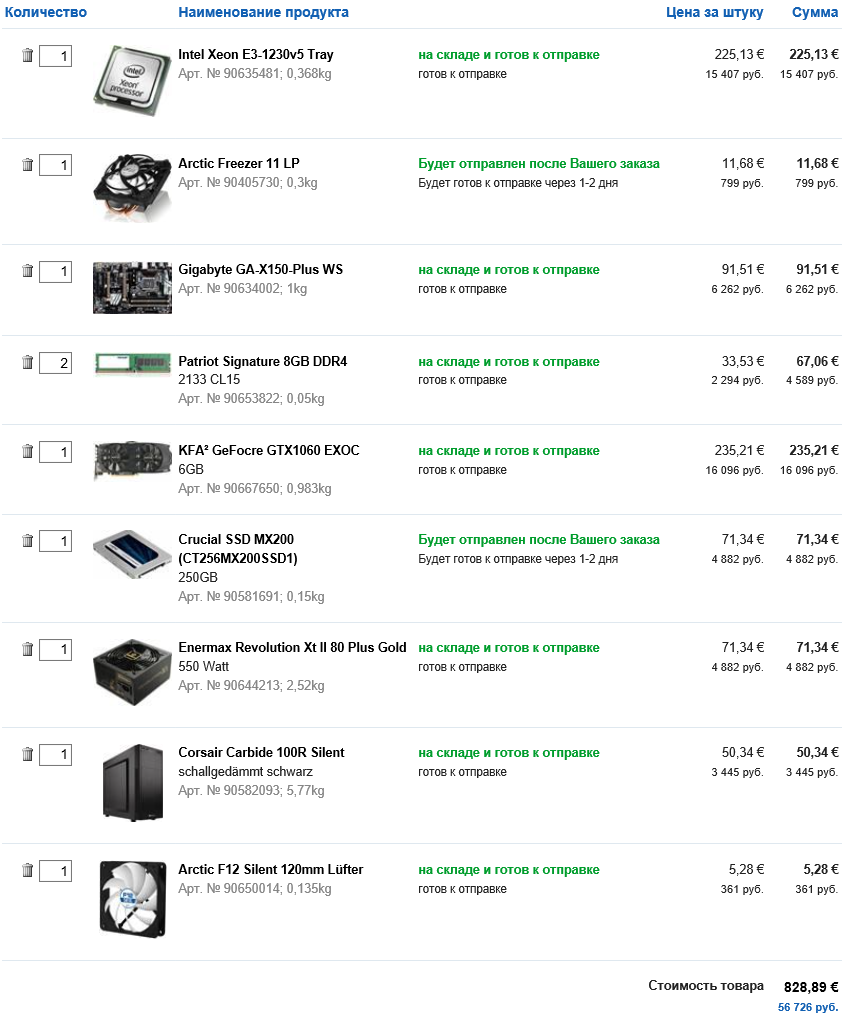Image resolution: width=847 pixels, height=1020 pixels.
Task: Open the Crucial SSD MX200 product image
Action: 132,556
